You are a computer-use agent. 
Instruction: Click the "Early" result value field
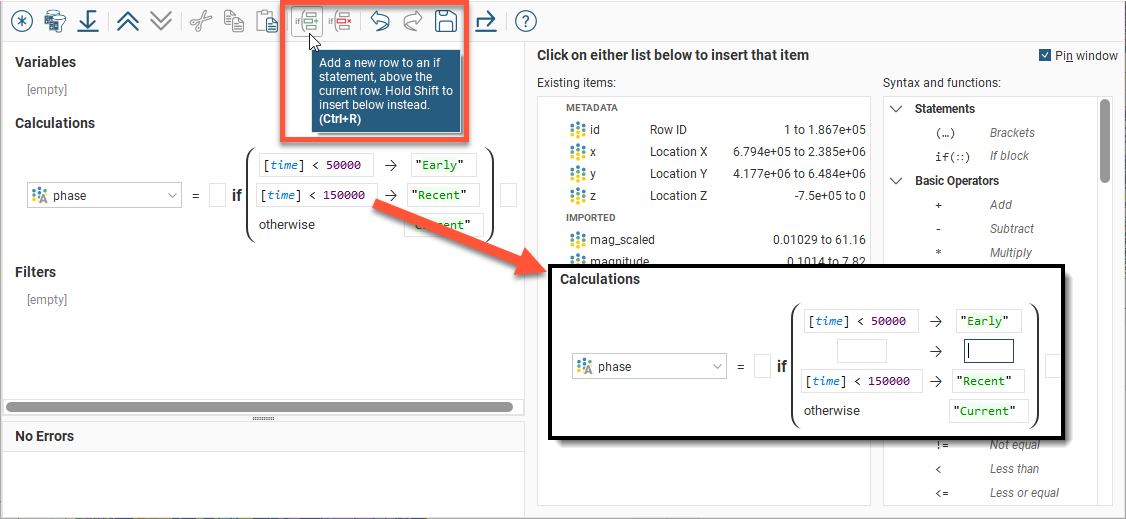coord(443,165)
